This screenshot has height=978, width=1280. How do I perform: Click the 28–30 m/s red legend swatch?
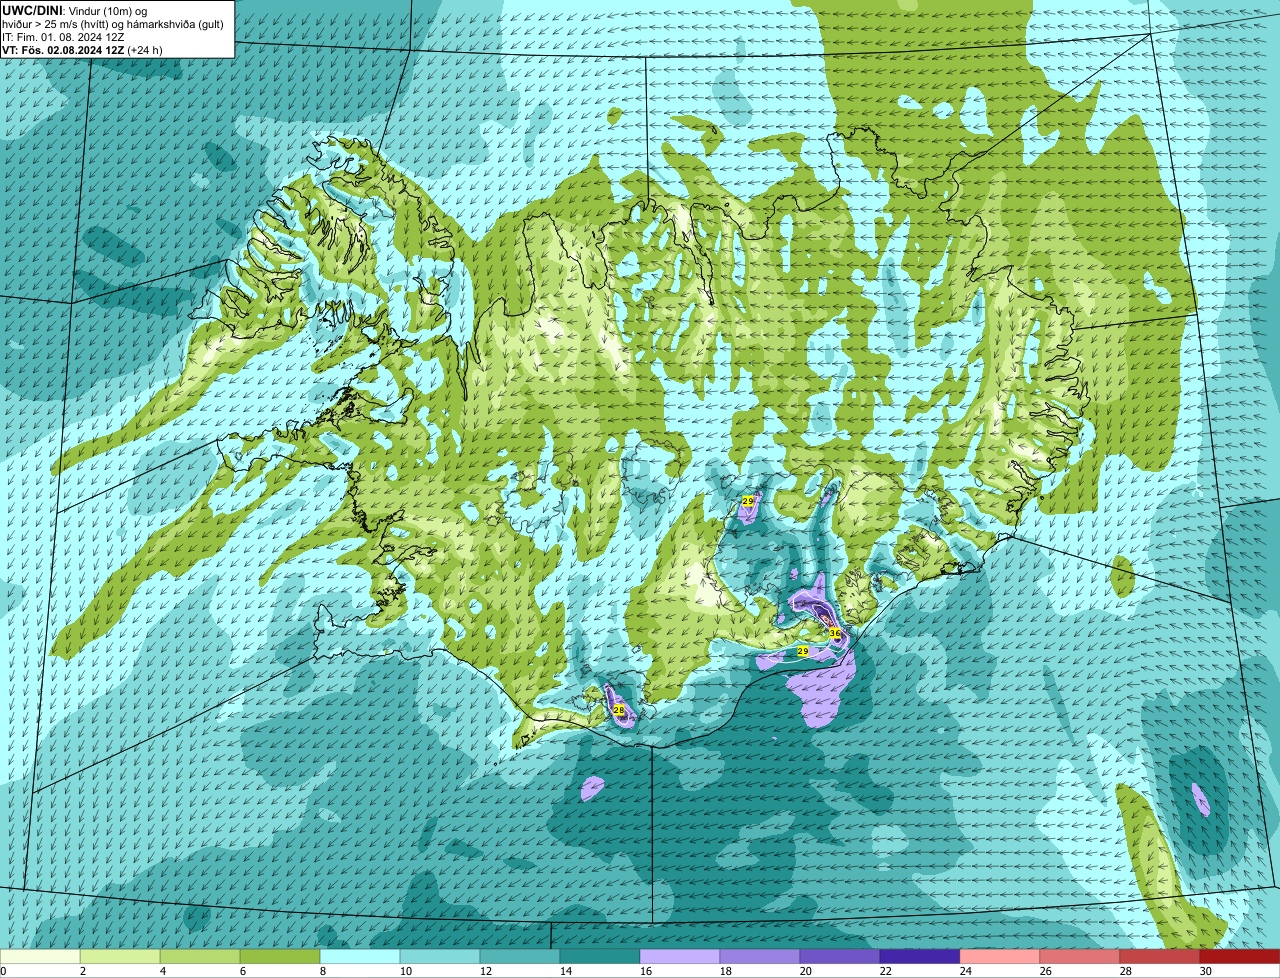click(1160, 957)
